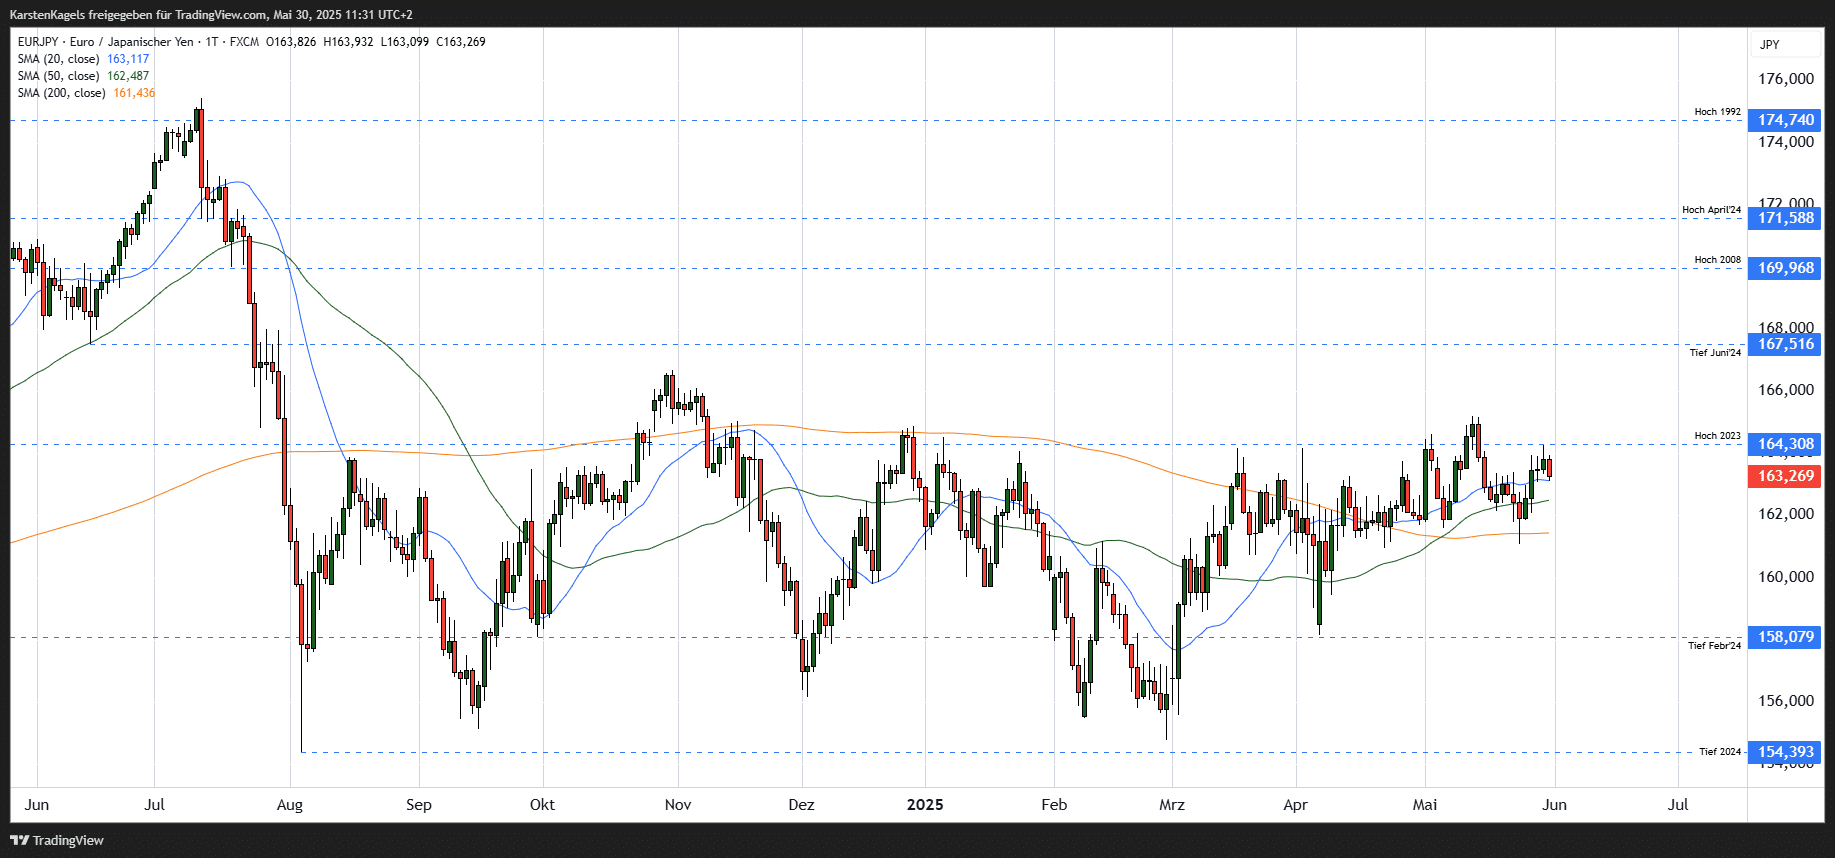Click the 164,308 price level label
The image size is (1835, 858).
pos(1785,444)
